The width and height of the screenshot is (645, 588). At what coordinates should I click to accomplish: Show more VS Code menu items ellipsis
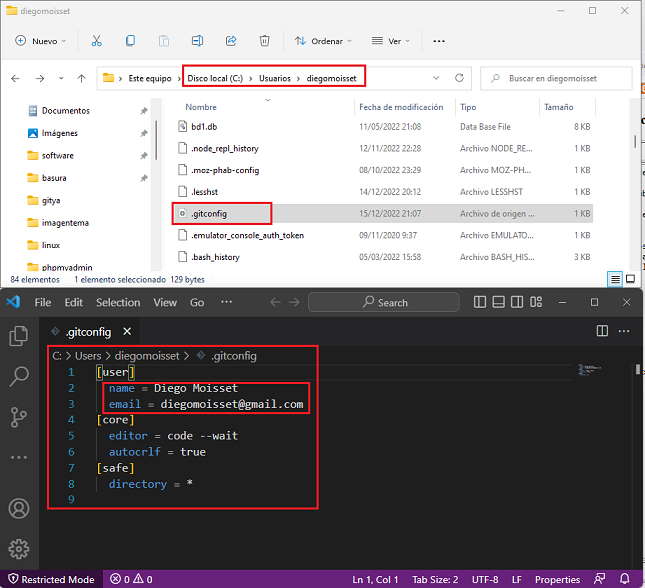click(x=226, y=302)
